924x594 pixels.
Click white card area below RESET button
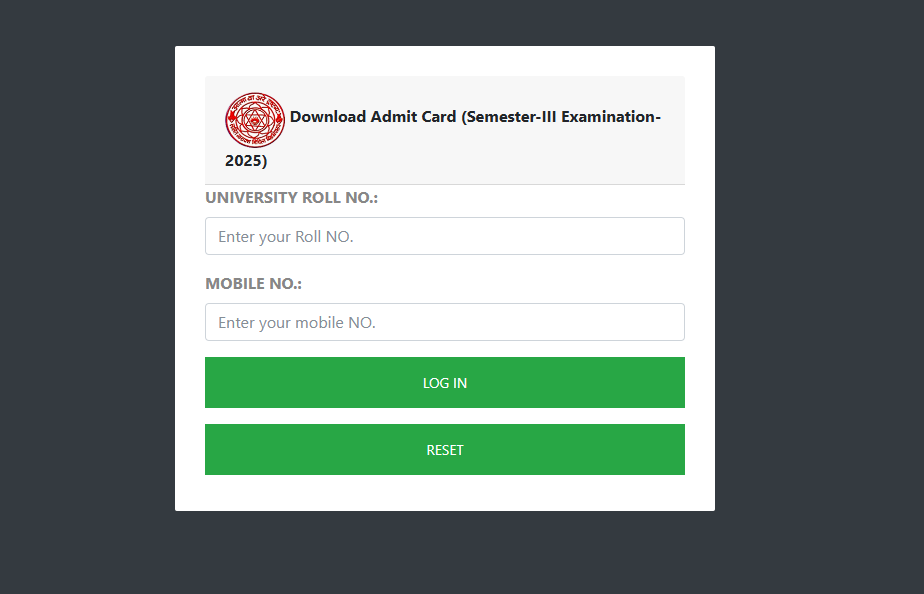[444, 493]
